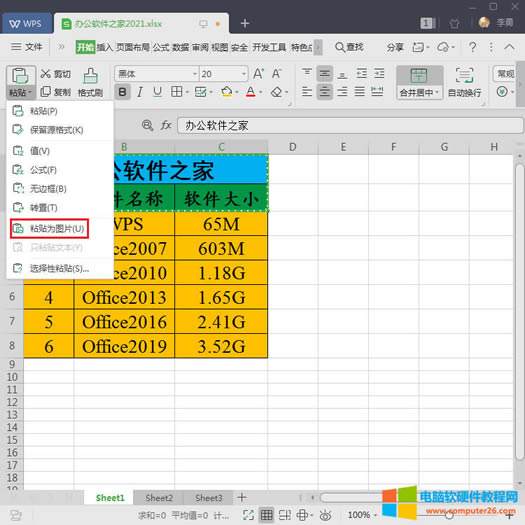
Task: Open number format dropdown box
Action: tap(504, 74)
